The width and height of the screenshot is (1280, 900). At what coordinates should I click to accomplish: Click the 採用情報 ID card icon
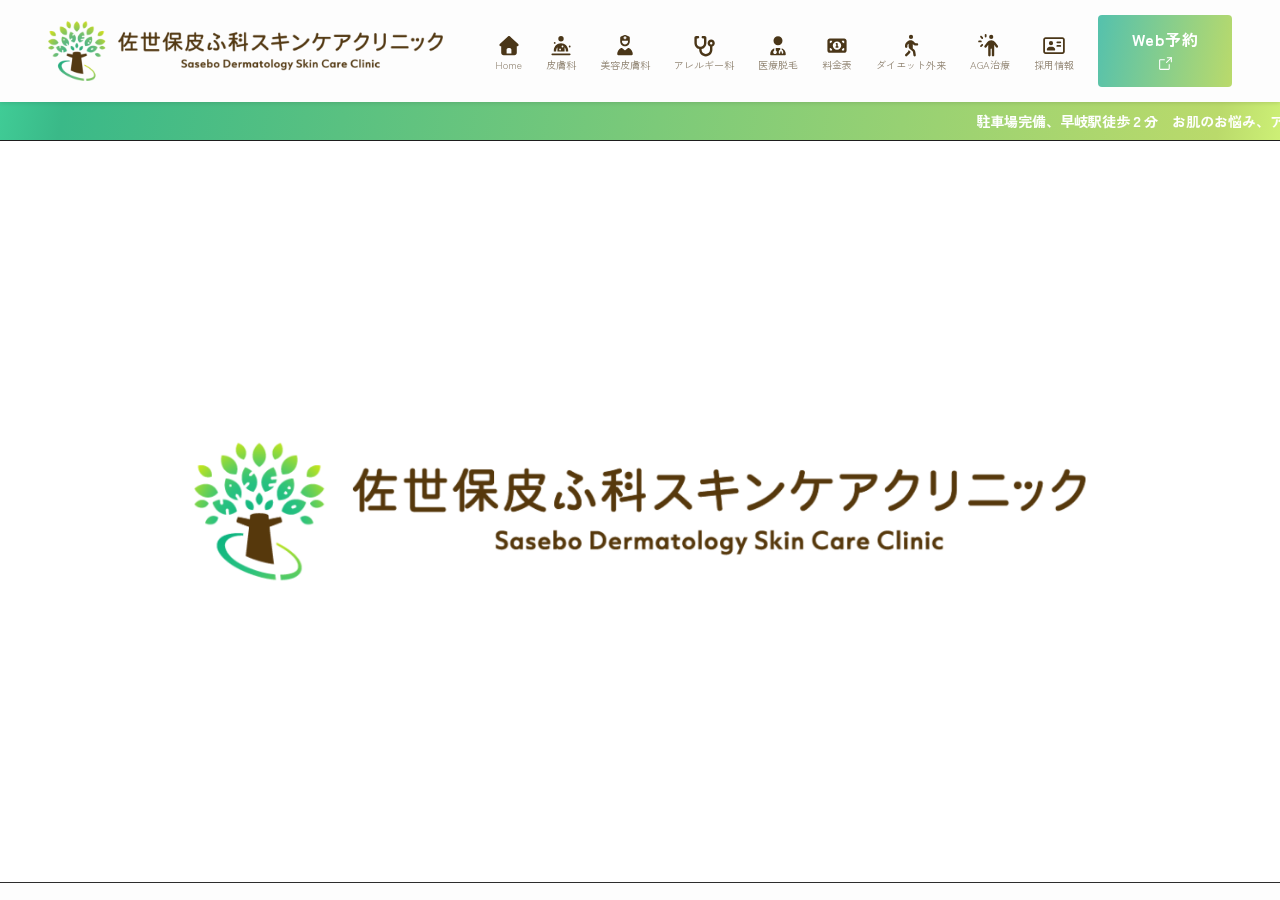[1054, 45]
